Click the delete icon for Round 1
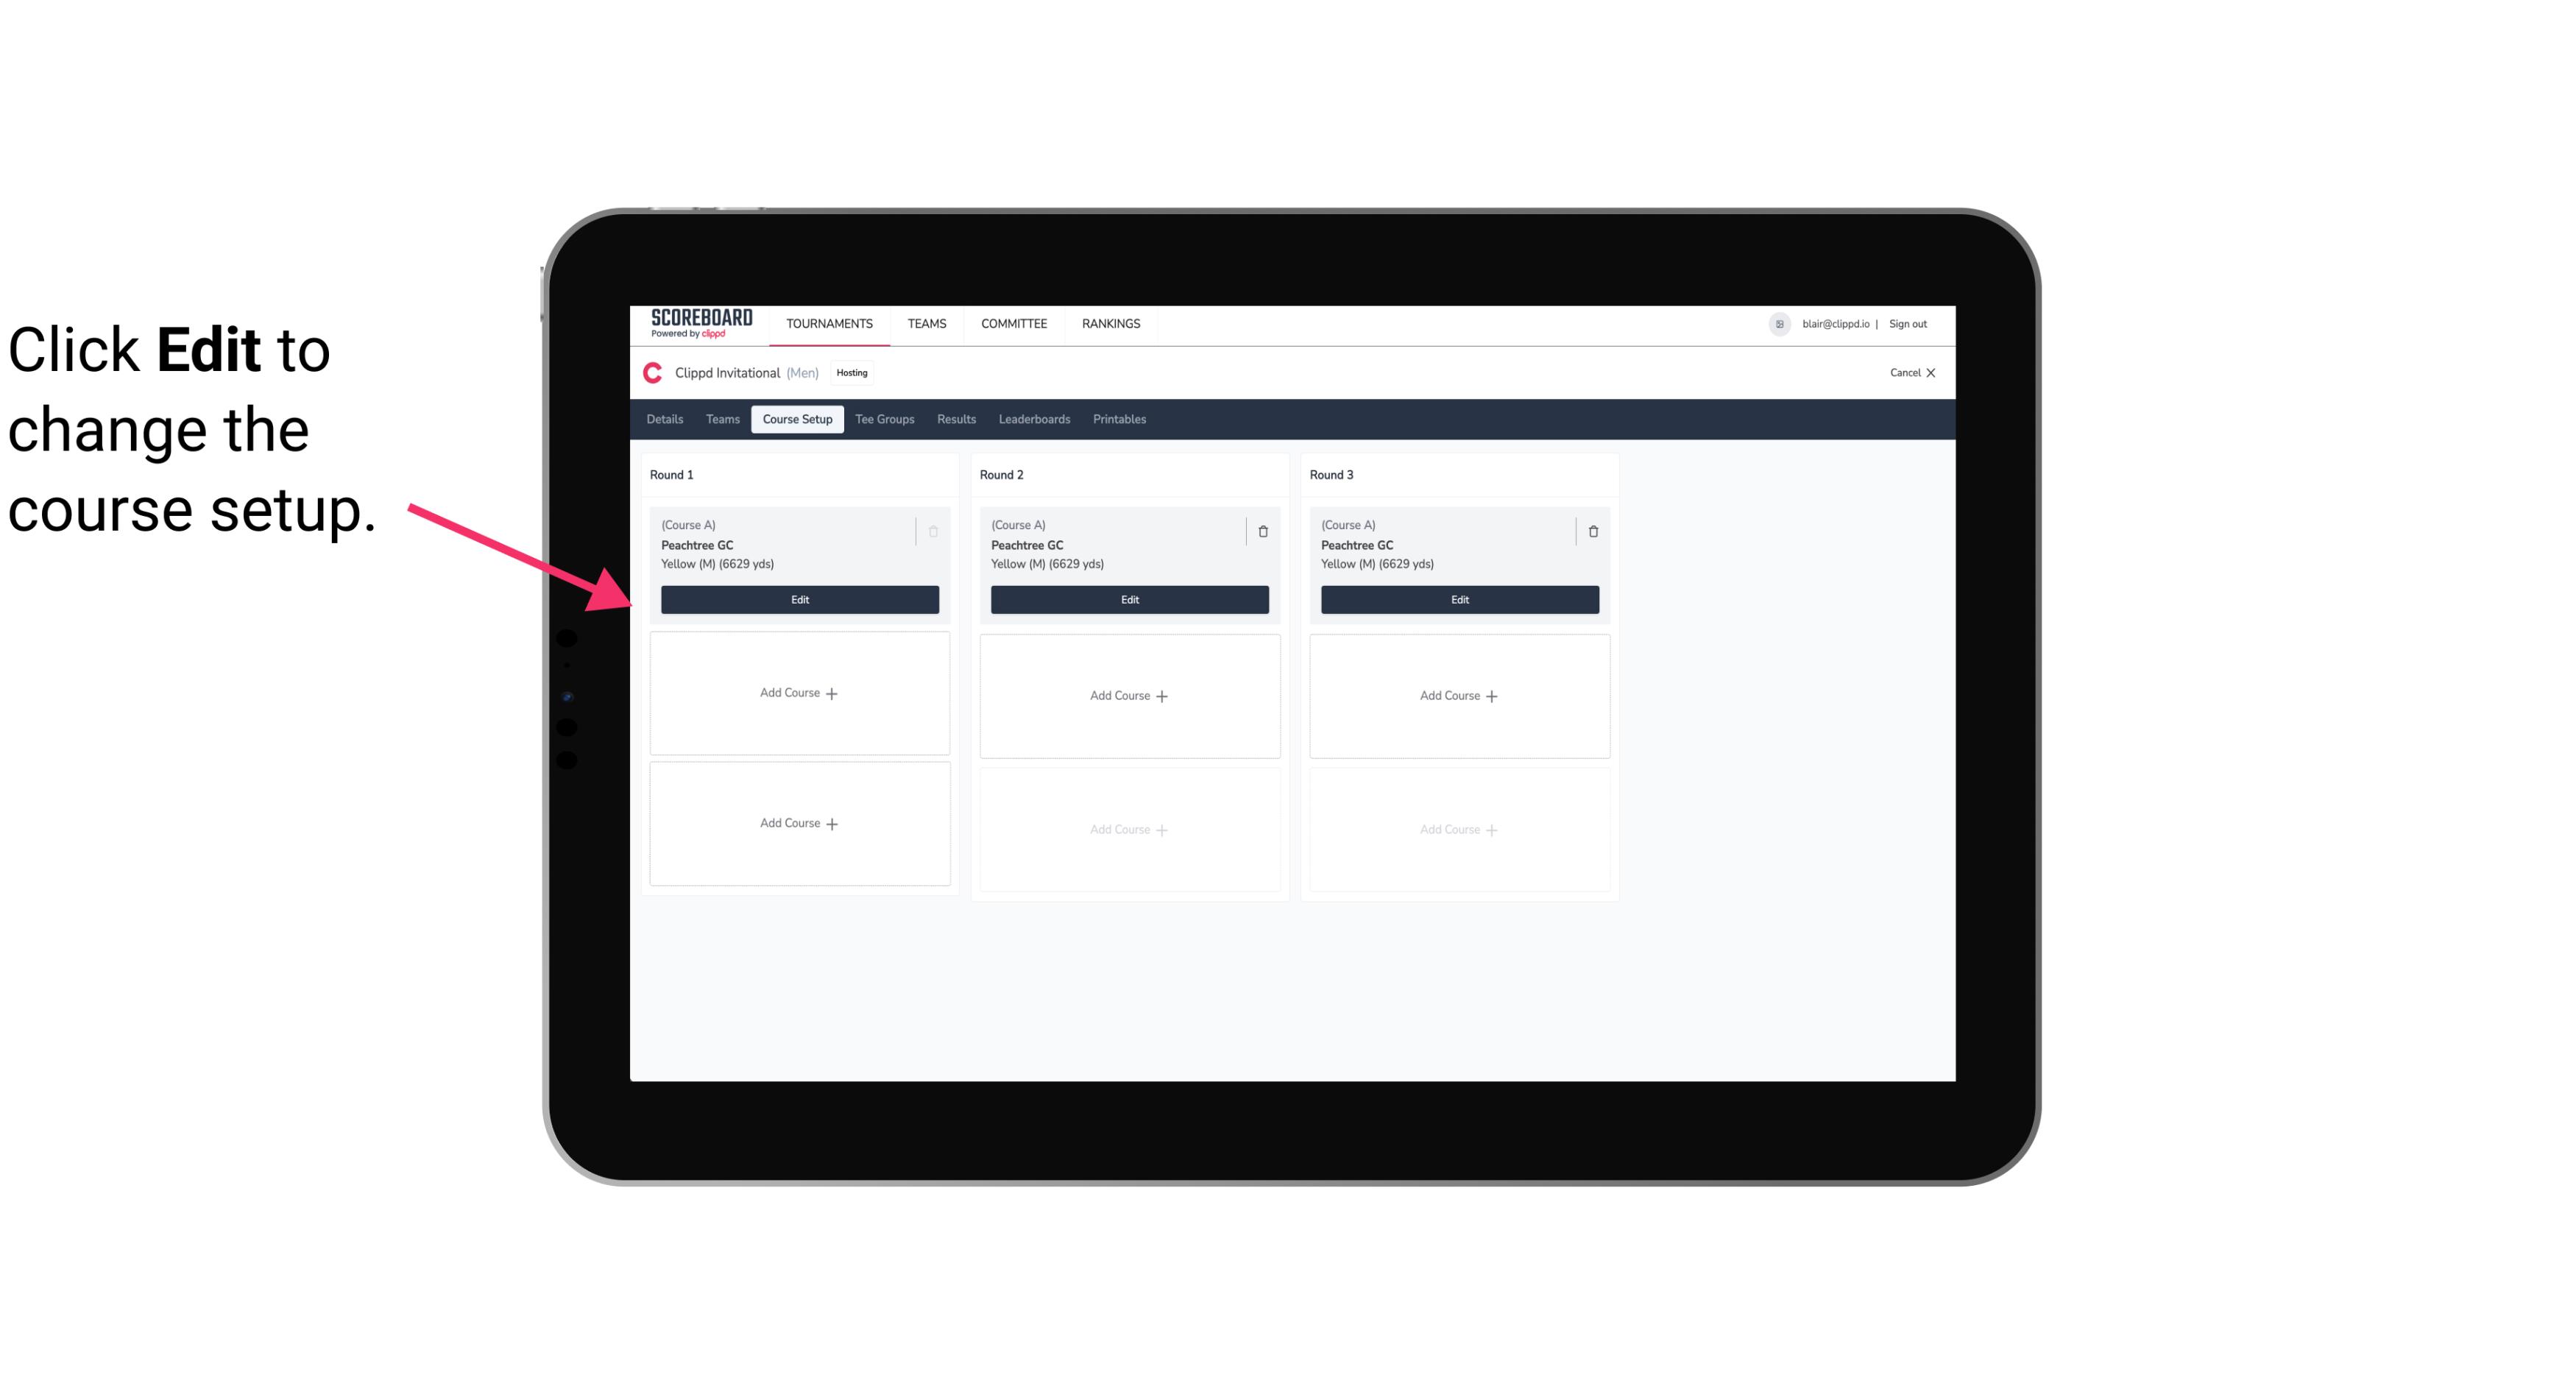 coord(935,531)
